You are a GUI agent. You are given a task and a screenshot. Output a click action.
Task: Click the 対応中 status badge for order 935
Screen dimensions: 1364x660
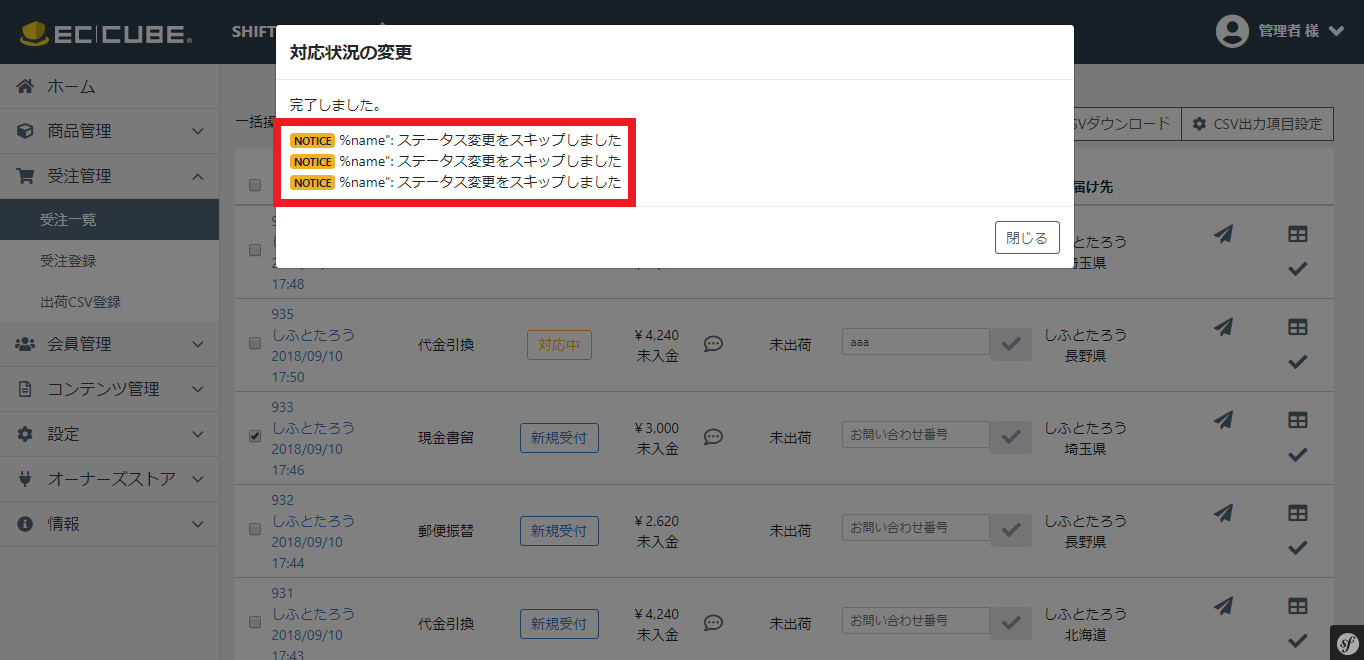click(559, 345)
